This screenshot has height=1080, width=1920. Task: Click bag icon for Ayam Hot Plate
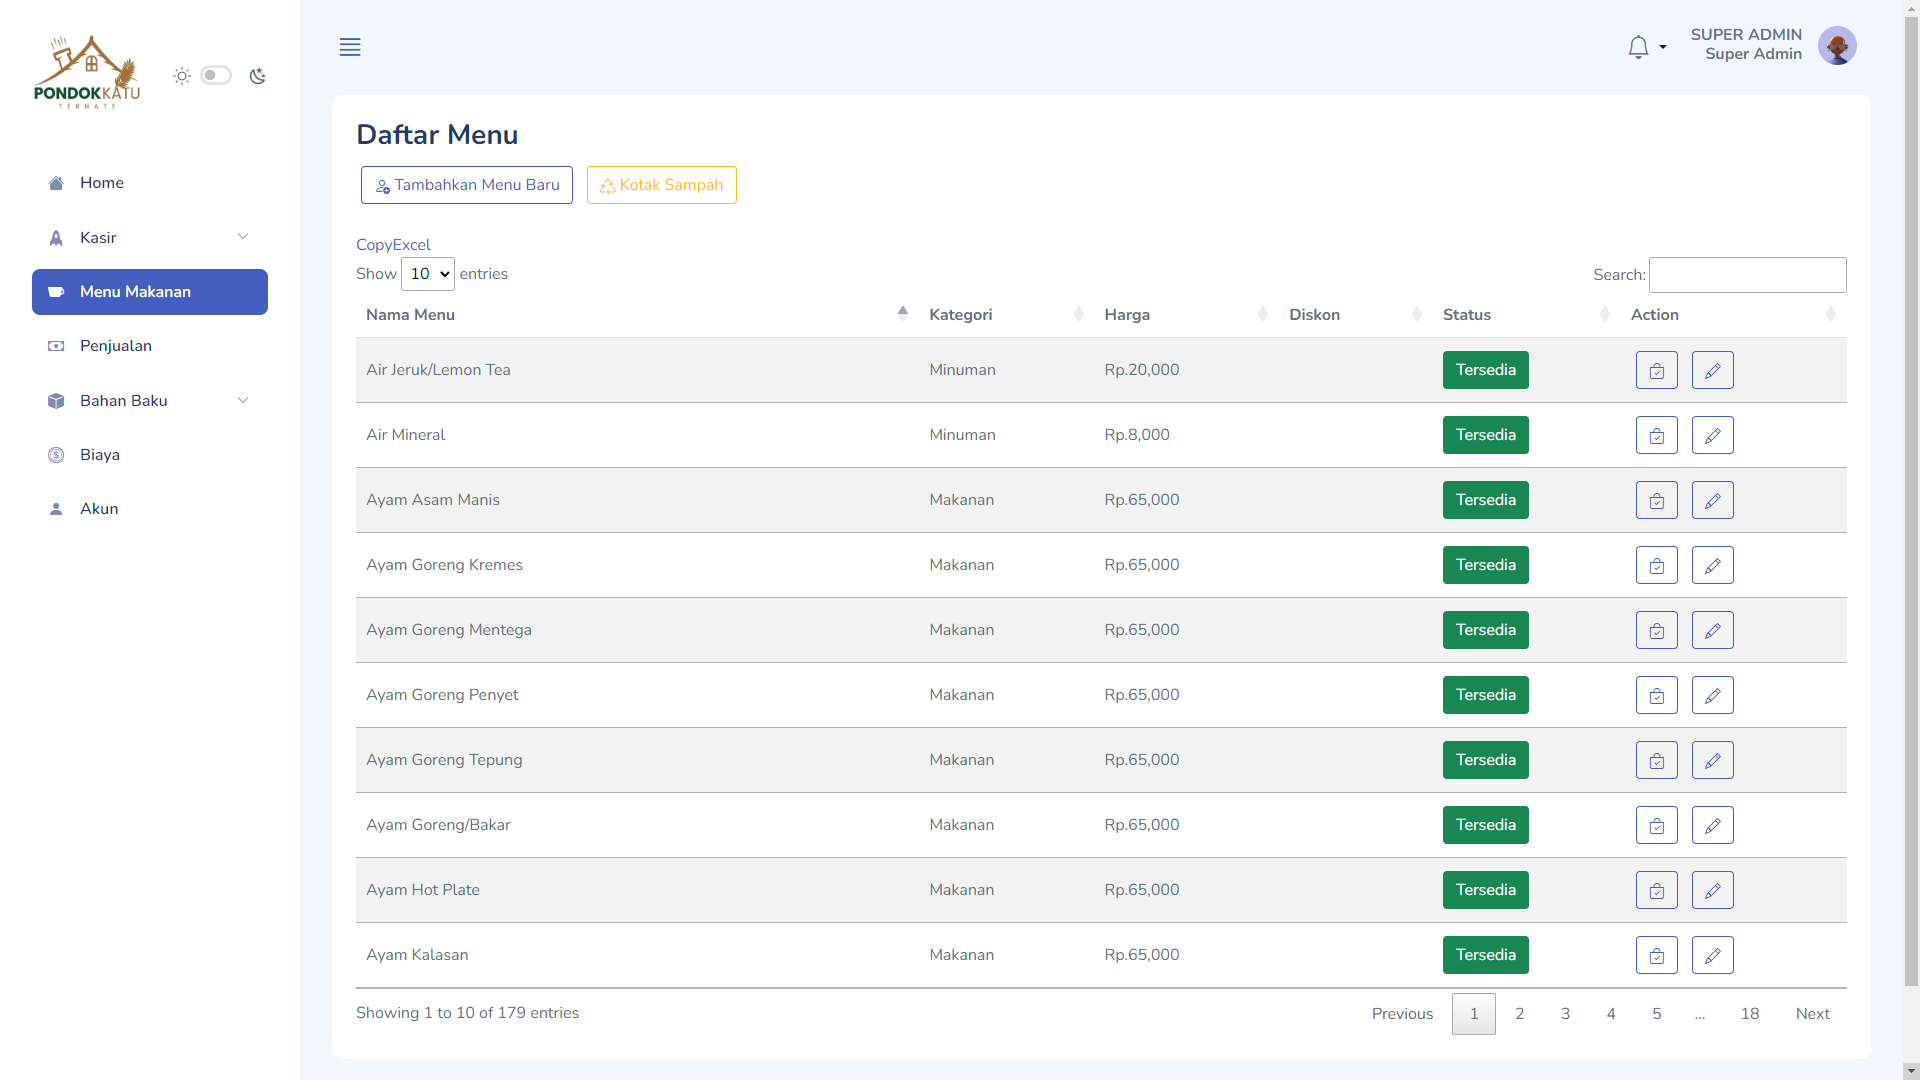click(x=1656, y=890)
